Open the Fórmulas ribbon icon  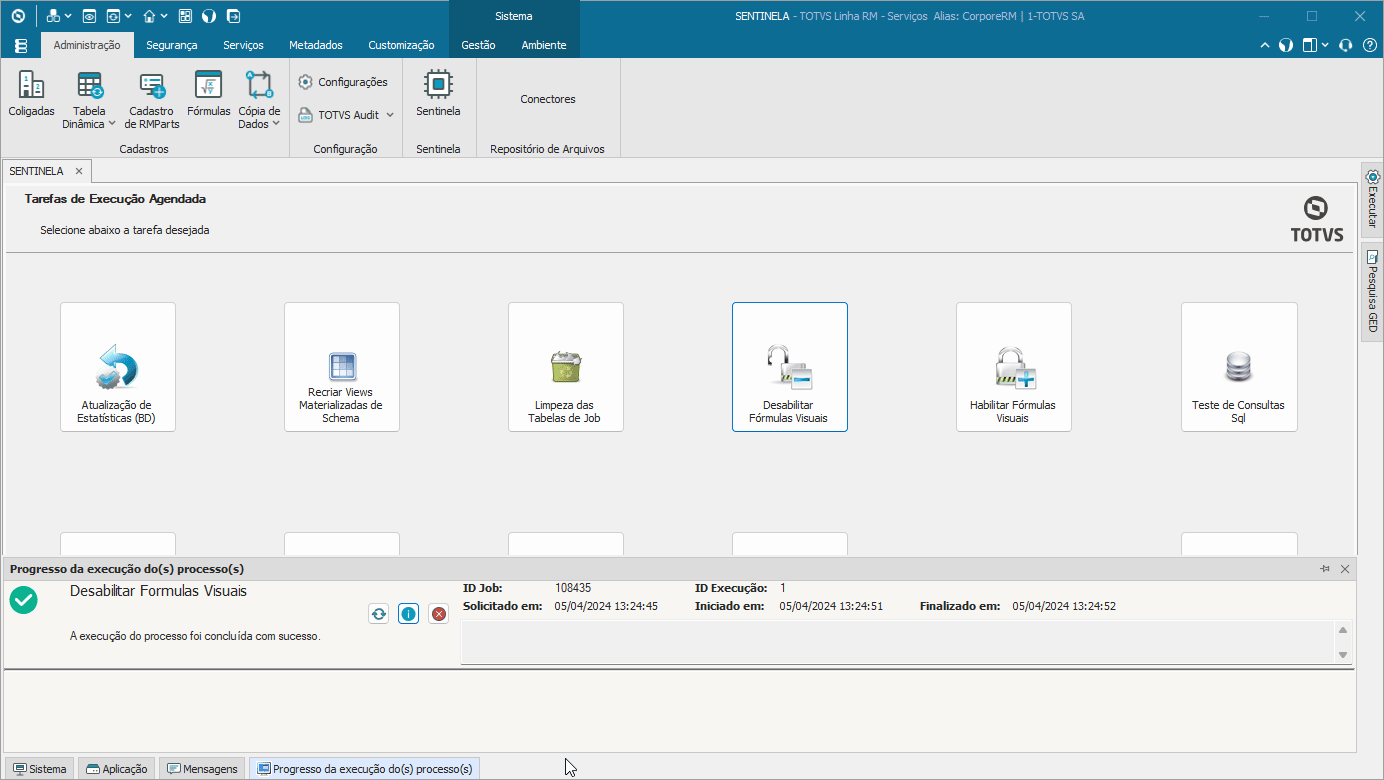click(x=208, y=94)
